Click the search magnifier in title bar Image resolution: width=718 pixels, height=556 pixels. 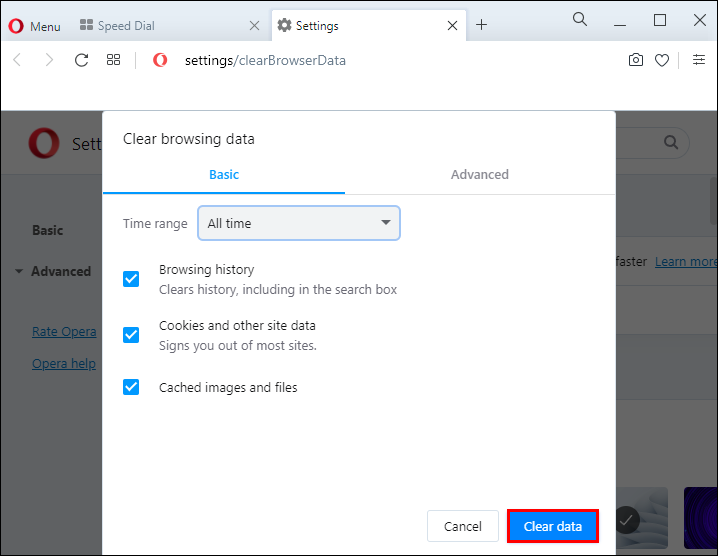580,20
